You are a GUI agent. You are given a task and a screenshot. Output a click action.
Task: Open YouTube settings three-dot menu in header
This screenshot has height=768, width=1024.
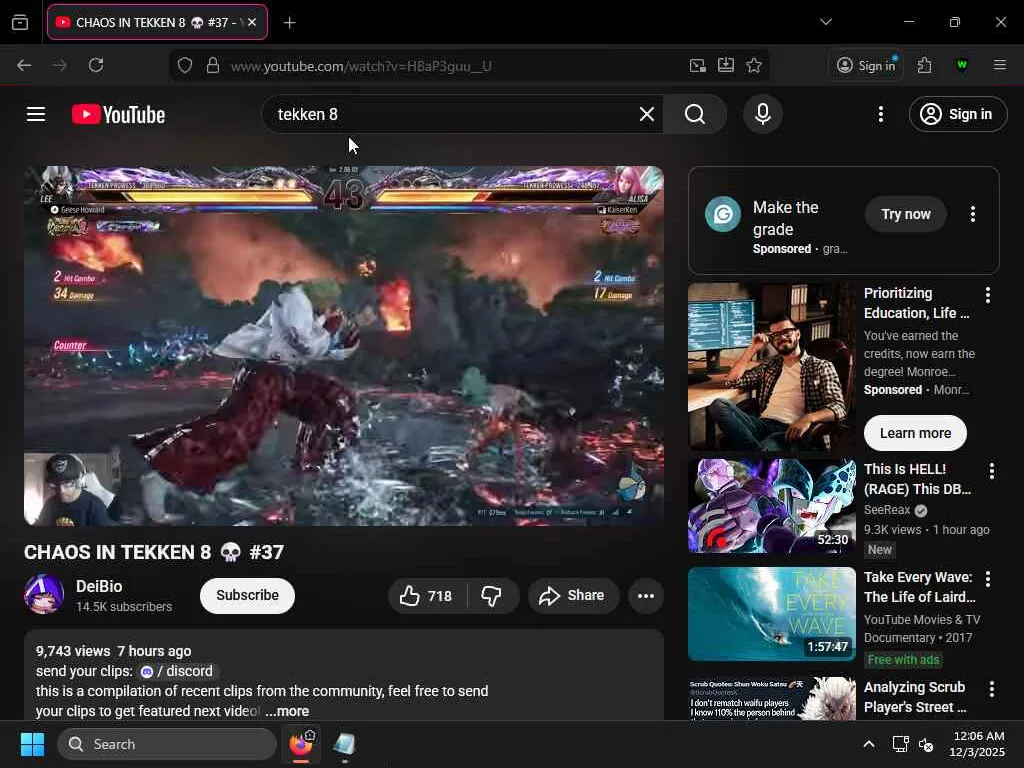pyautogui.click(x=880, y=114)
